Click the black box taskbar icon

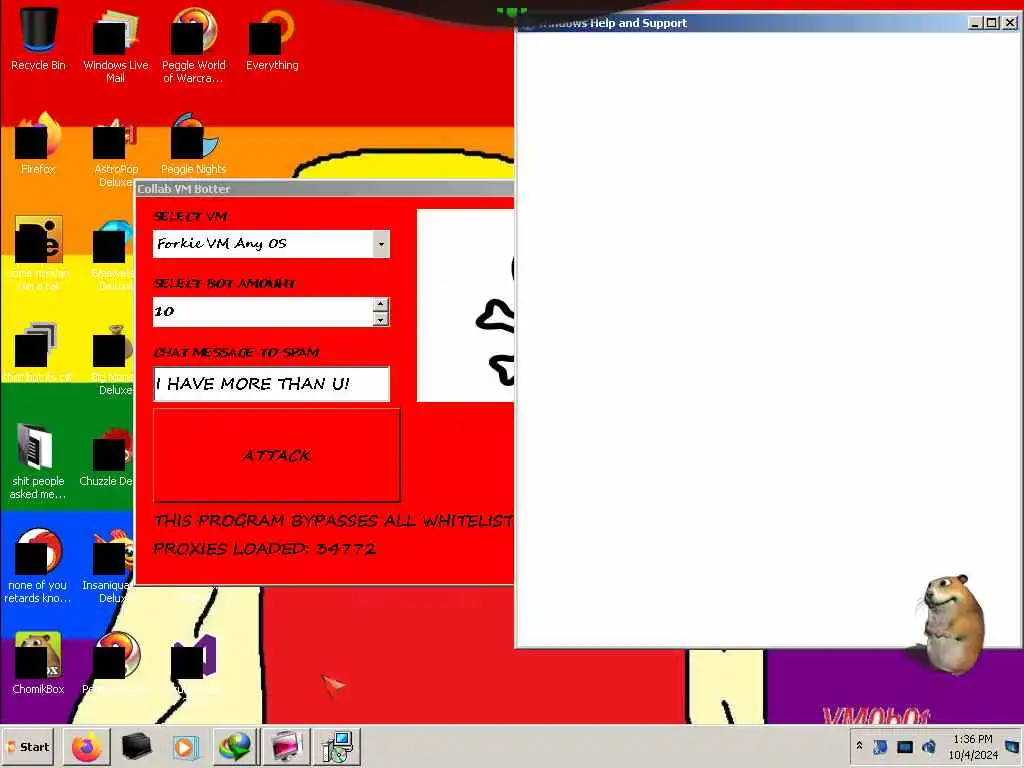(x=136, y=747)
